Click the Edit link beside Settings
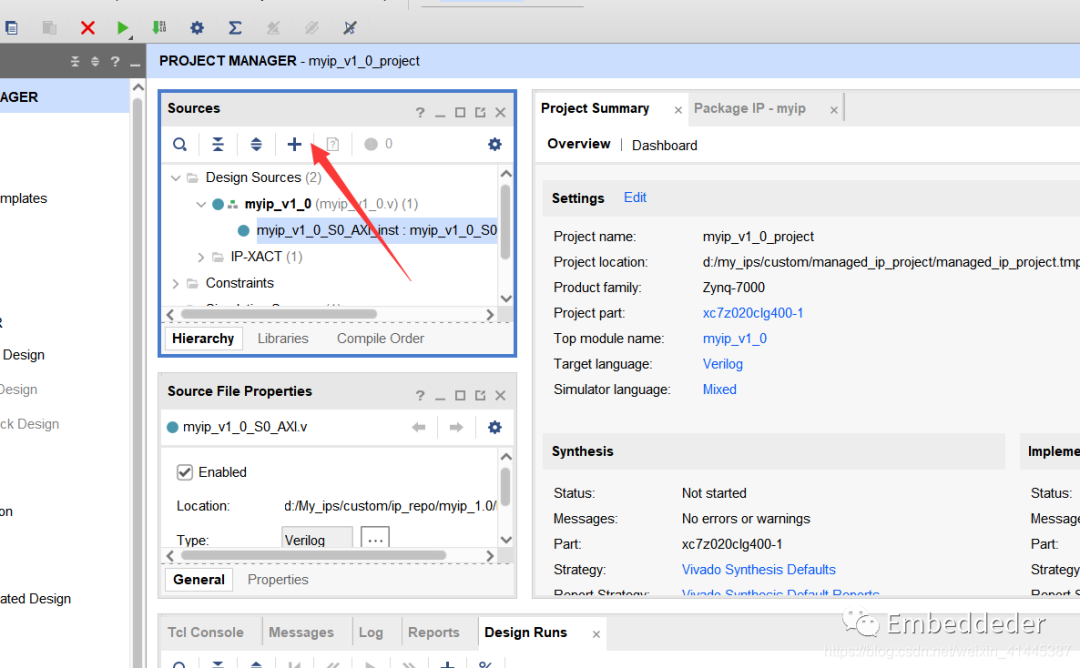Screen dimensions: 1080x668 coord(635,198)
